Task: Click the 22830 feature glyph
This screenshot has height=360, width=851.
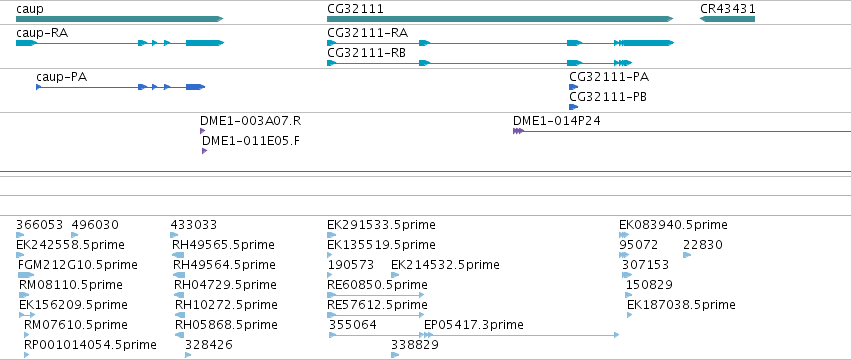Action: coord(687,255)
